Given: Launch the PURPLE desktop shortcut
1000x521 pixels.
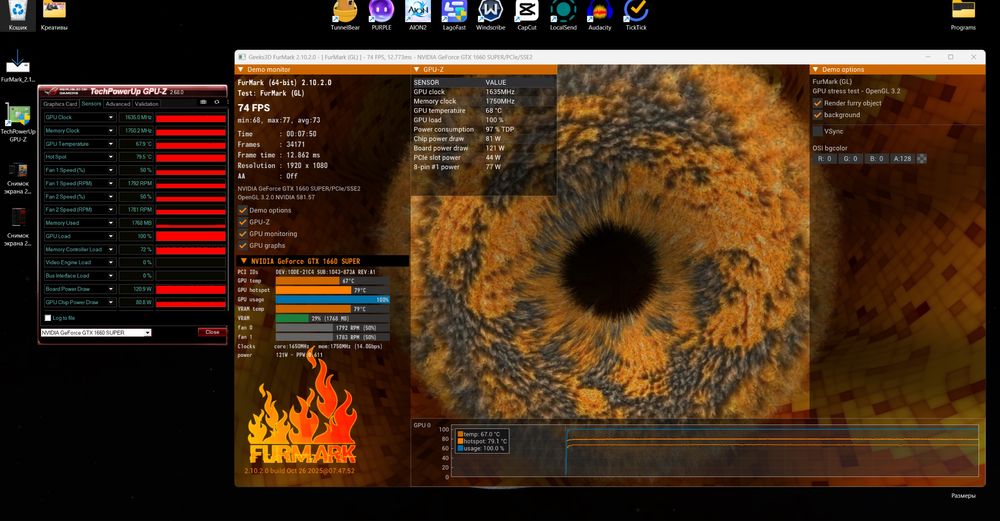Looking at the screenshot, I should tap(381, 15).
